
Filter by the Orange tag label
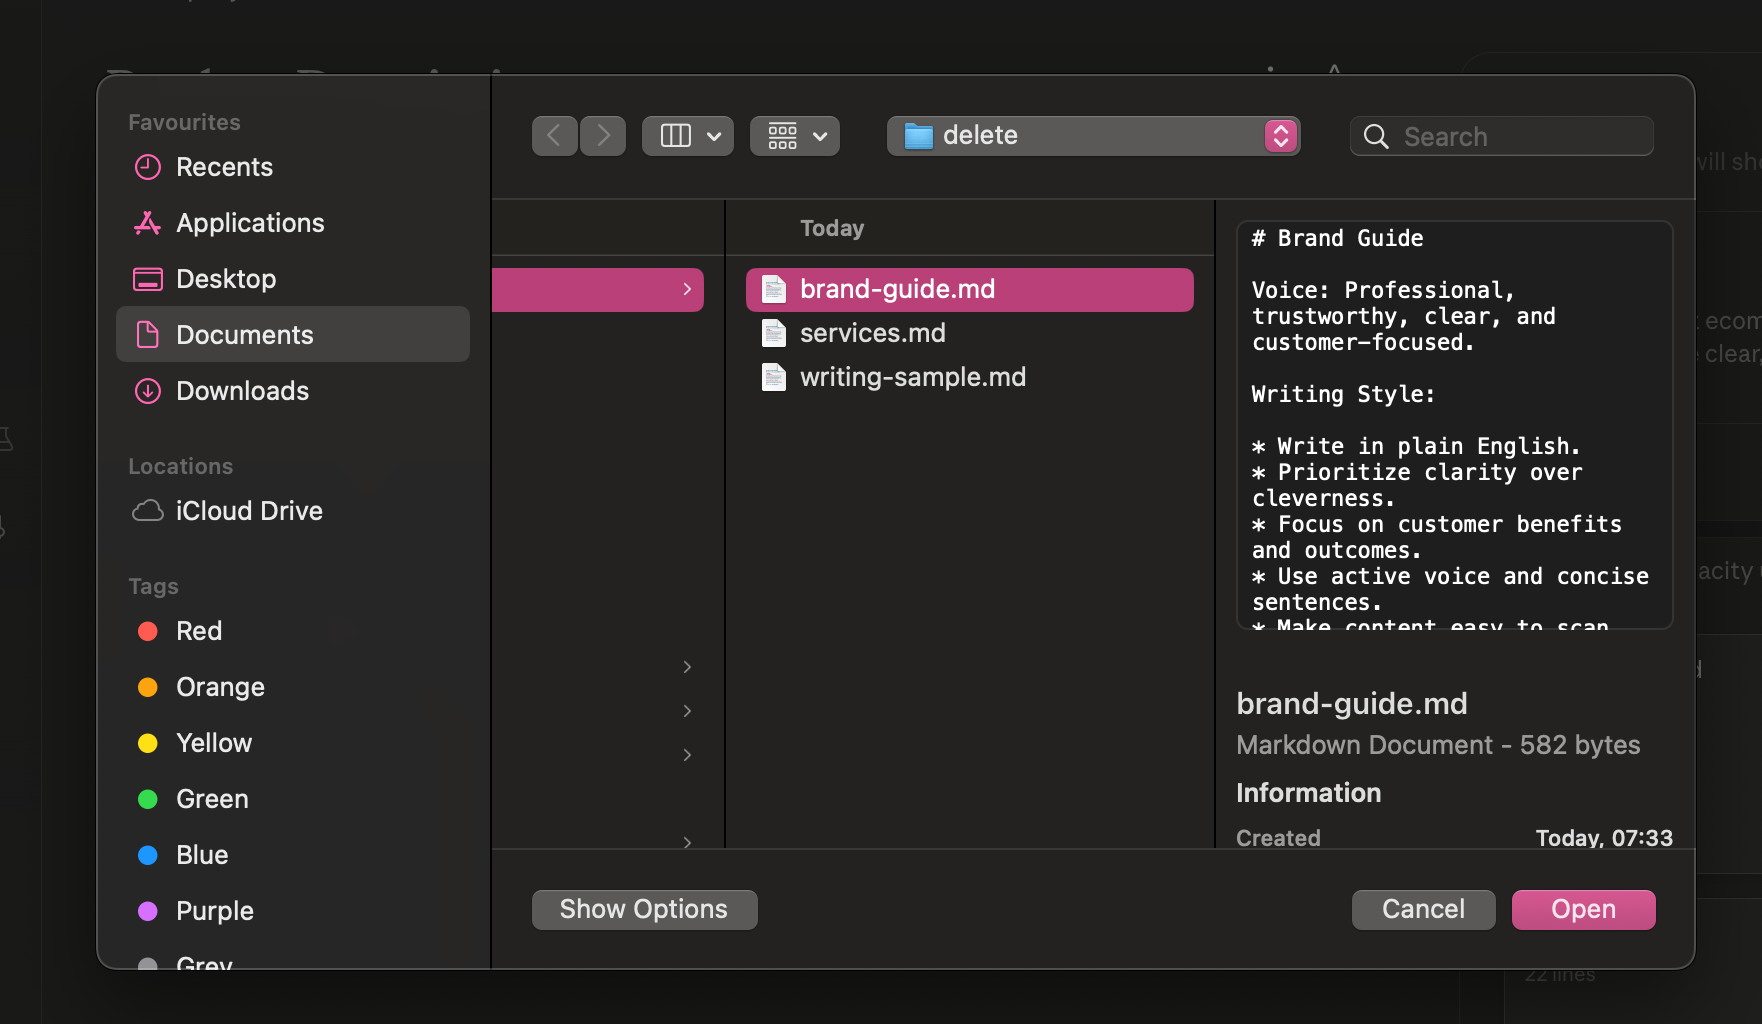[x=220, y=687]
